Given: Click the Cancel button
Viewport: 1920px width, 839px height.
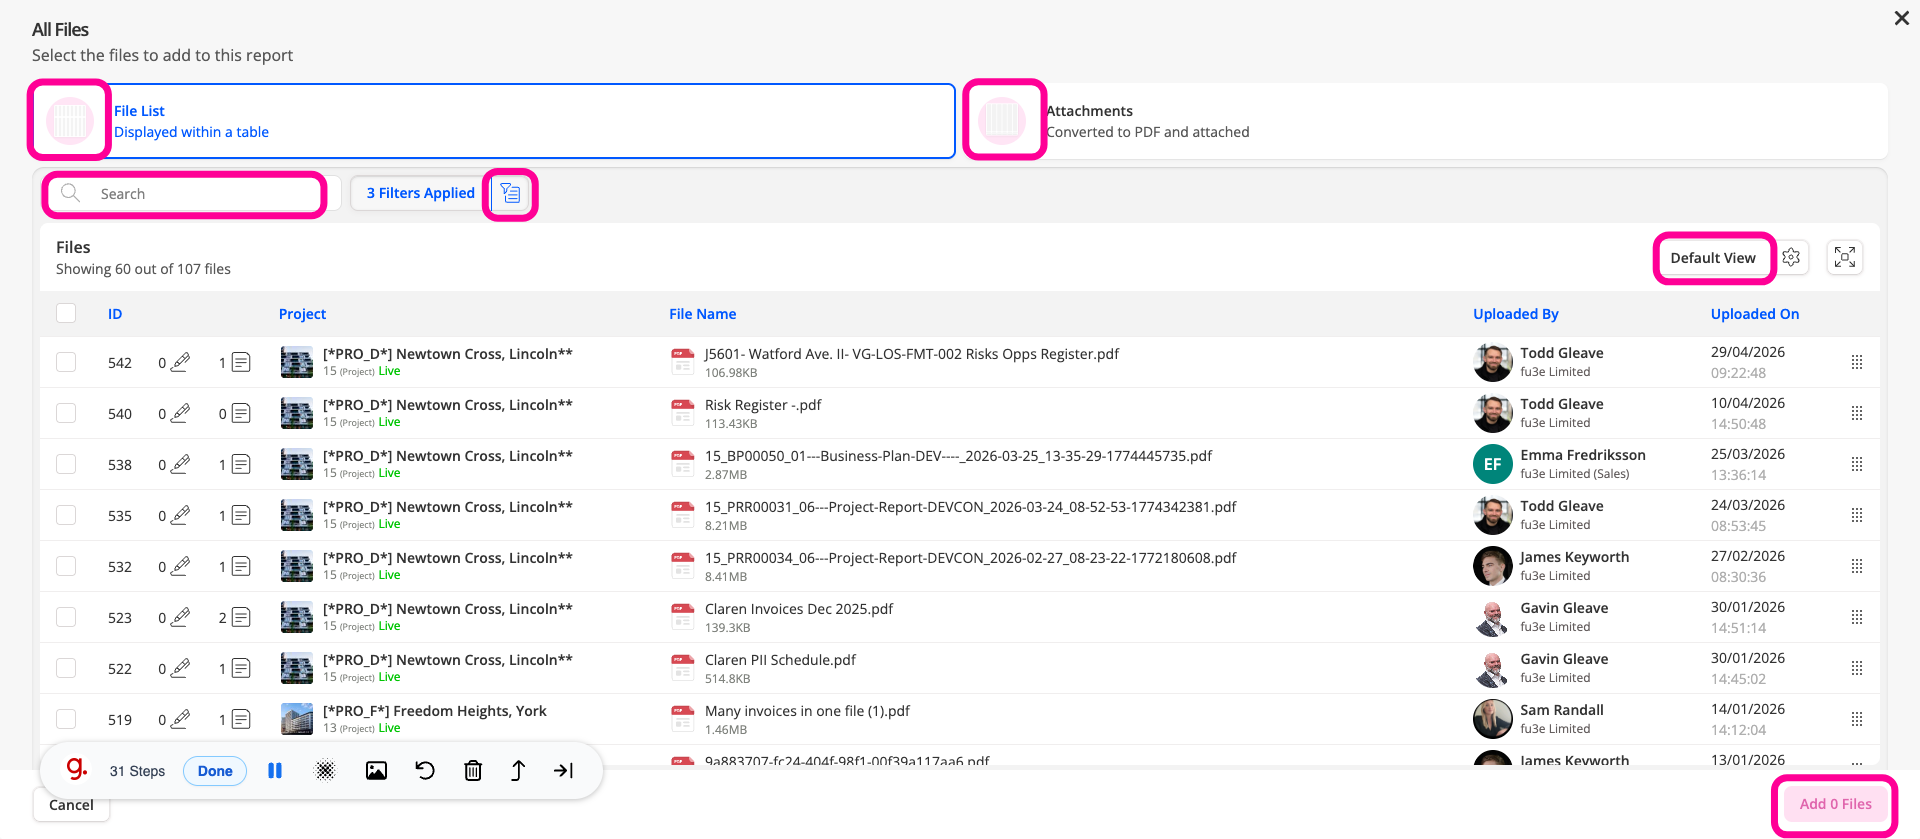Looking at the screenshot, I should 71,805.
